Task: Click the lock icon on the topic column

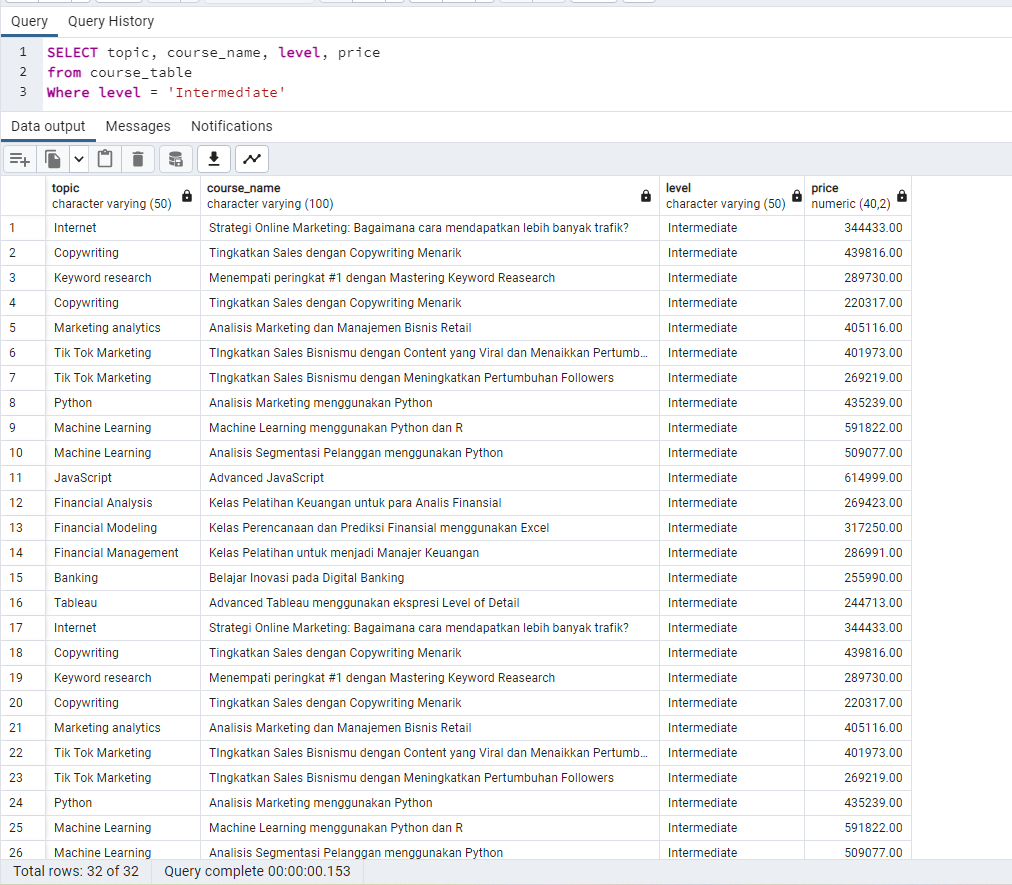Action: click(186, 196)
